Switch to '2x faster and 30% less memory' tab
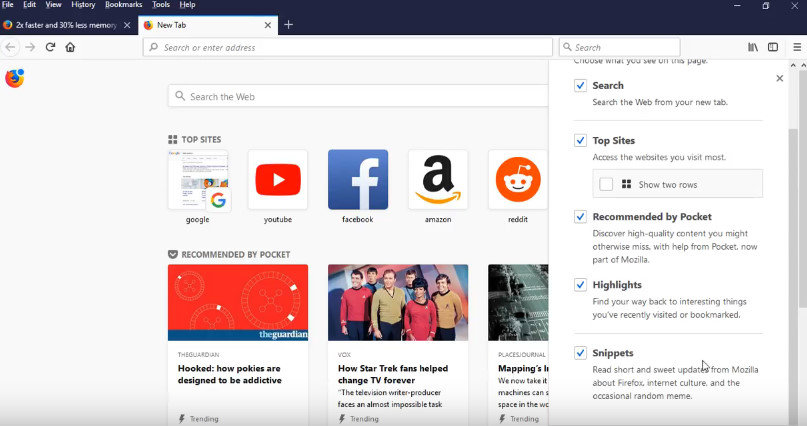807x426 pixels. (66, 25)
